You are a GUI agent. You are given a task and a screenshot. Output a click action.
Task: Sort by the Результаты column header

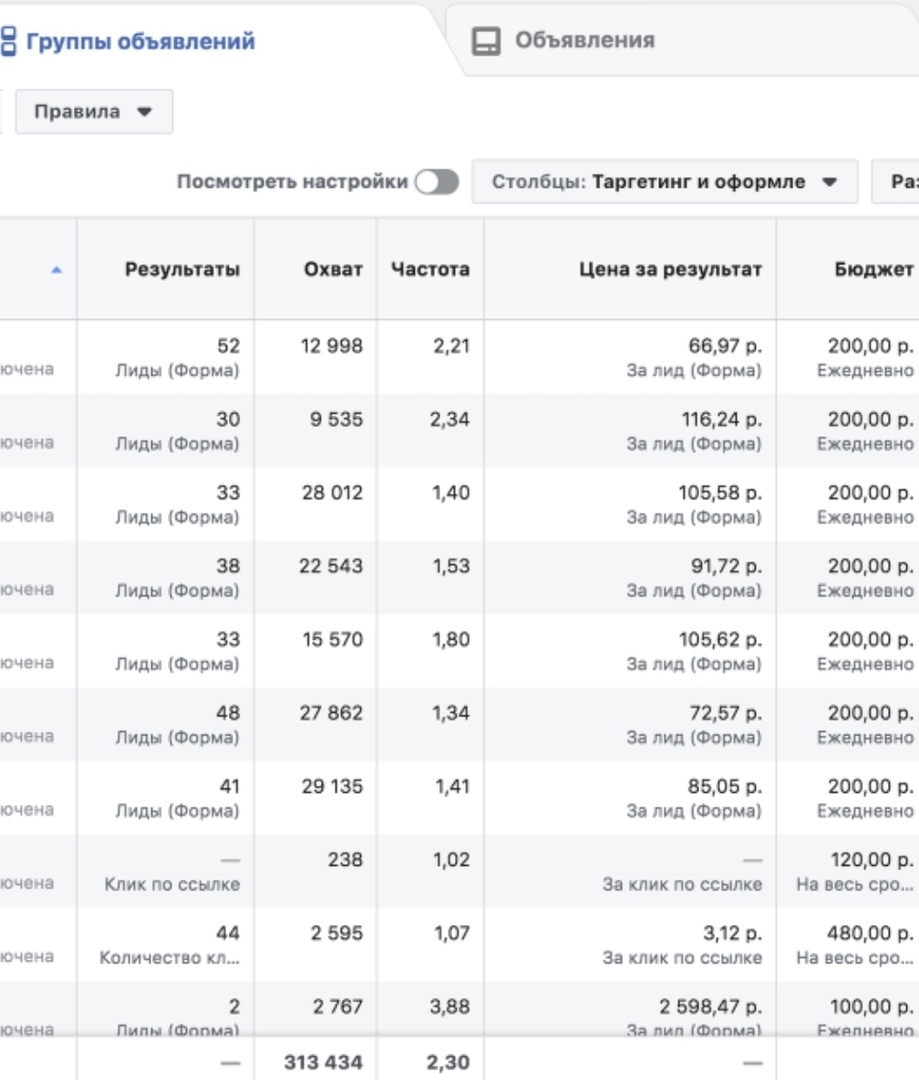coord(182,270)
